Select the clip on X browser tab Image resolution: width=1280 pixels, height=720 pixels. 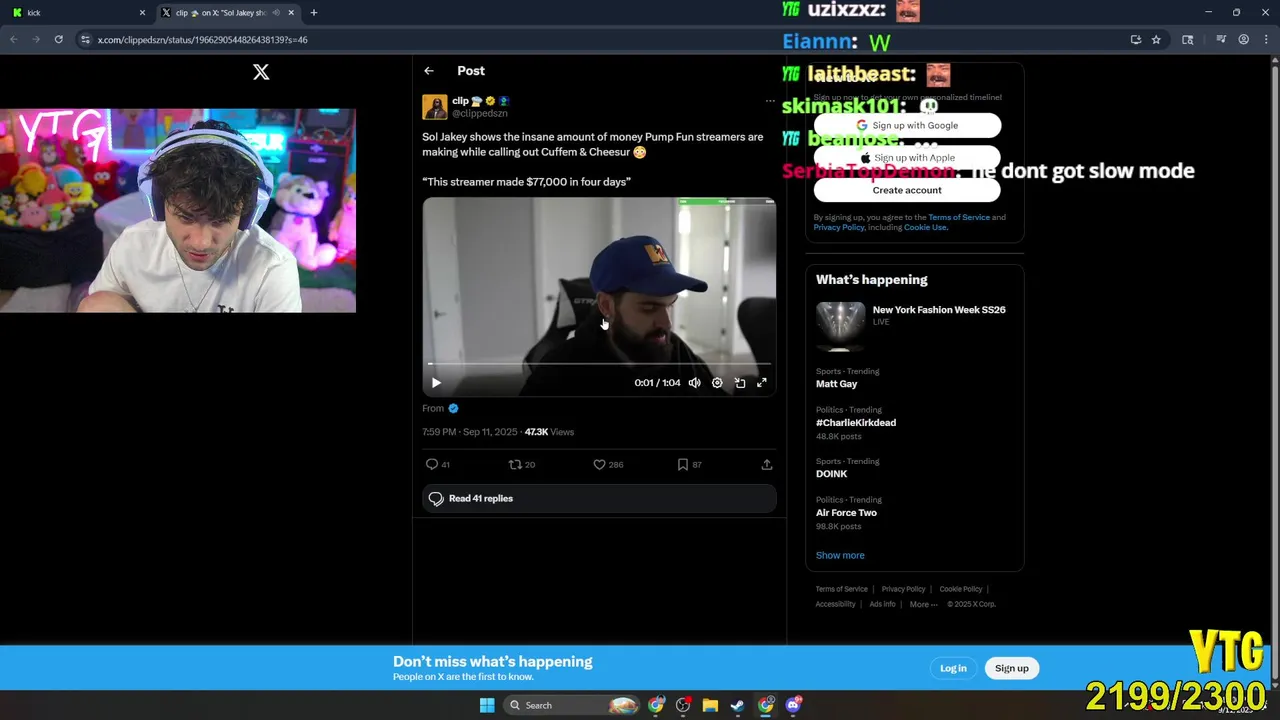point(228,13)
